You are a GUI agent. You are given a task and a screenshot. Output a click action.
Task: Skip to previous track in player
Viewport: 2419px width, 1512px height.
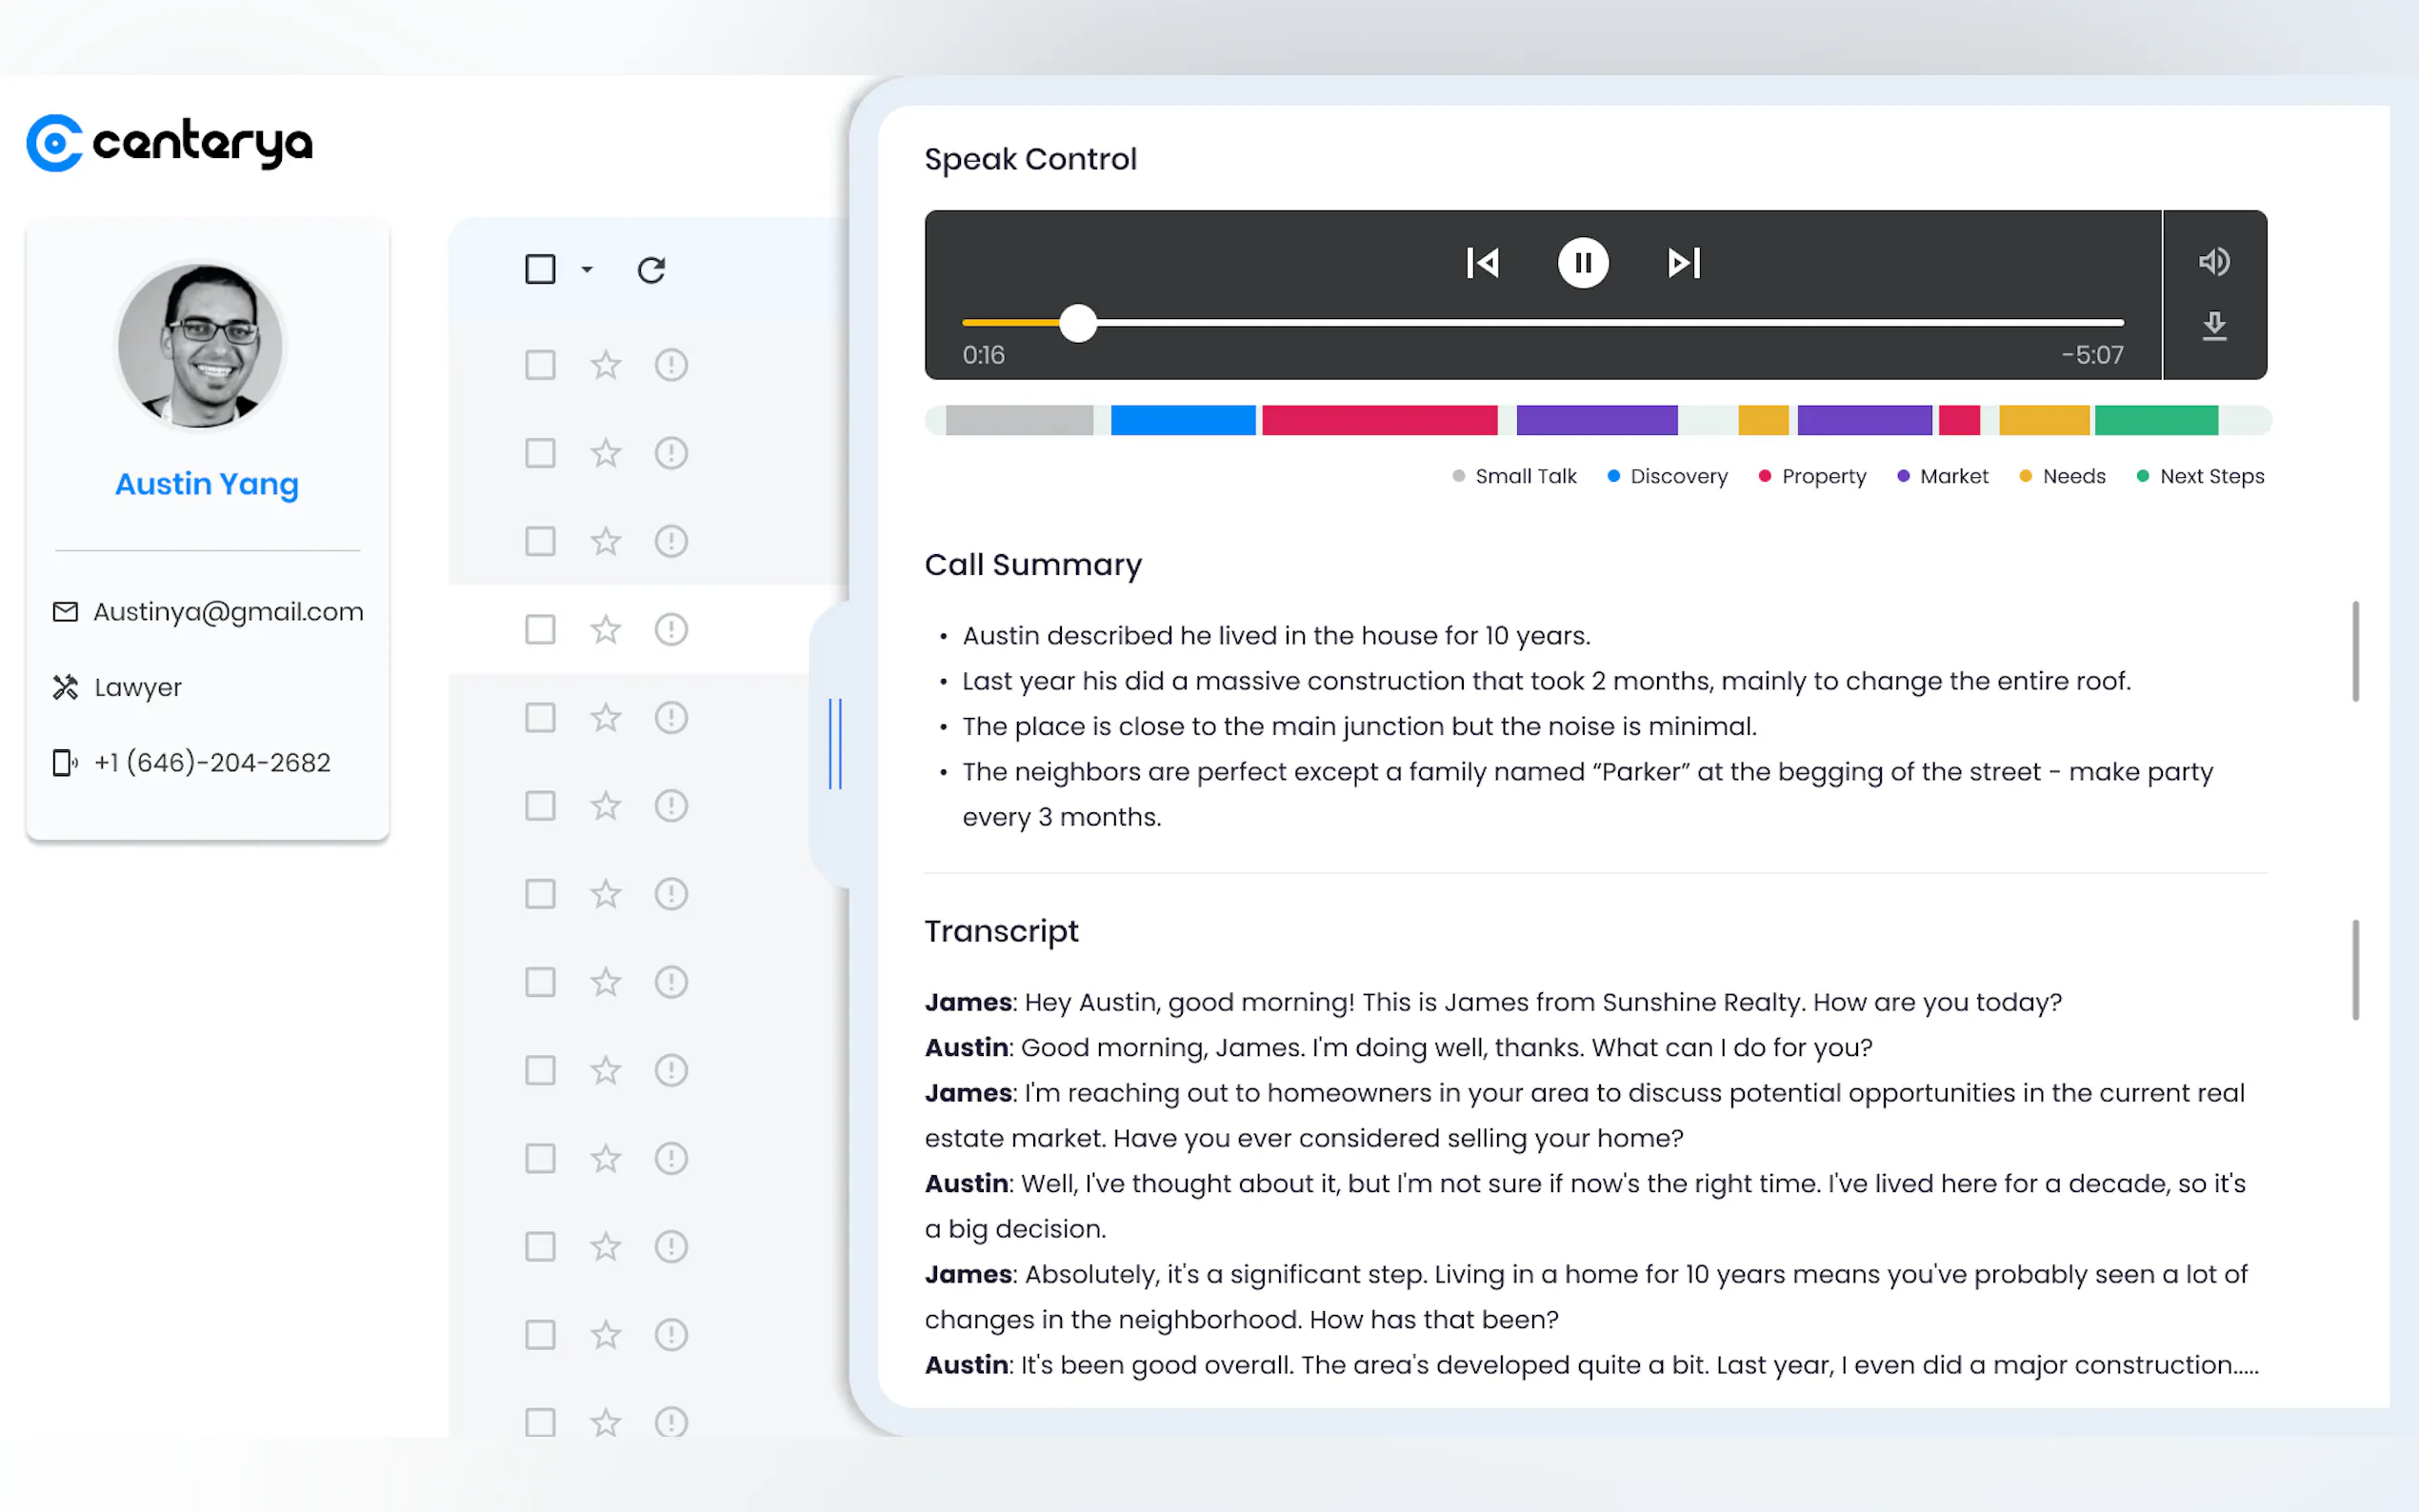coord(1481,263)
